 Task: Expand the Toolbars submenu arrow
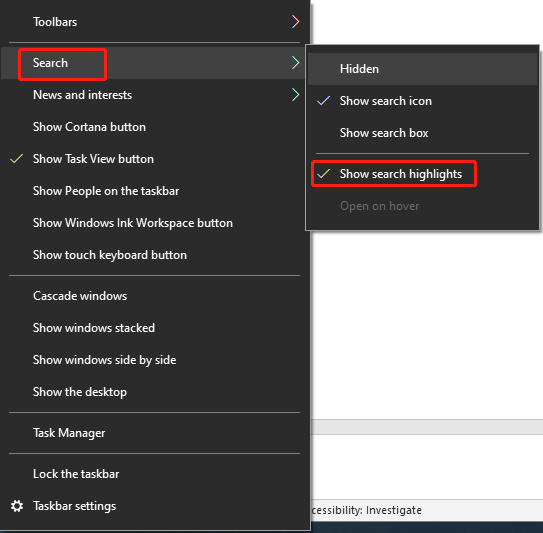pyautogui.click(x=295, y=22)
